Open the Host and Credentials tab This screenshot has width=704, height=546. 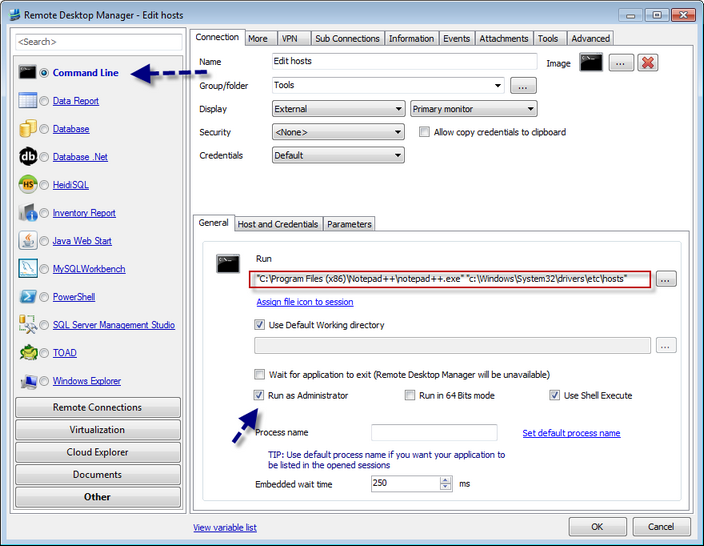pyautogui.click(x=278, y=224)
